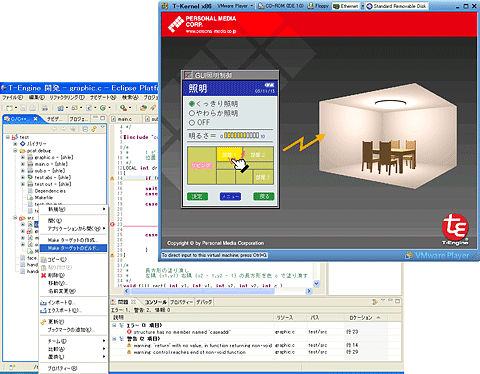
Task: Select the OFF lighting radio button
Action: [192, 123]
